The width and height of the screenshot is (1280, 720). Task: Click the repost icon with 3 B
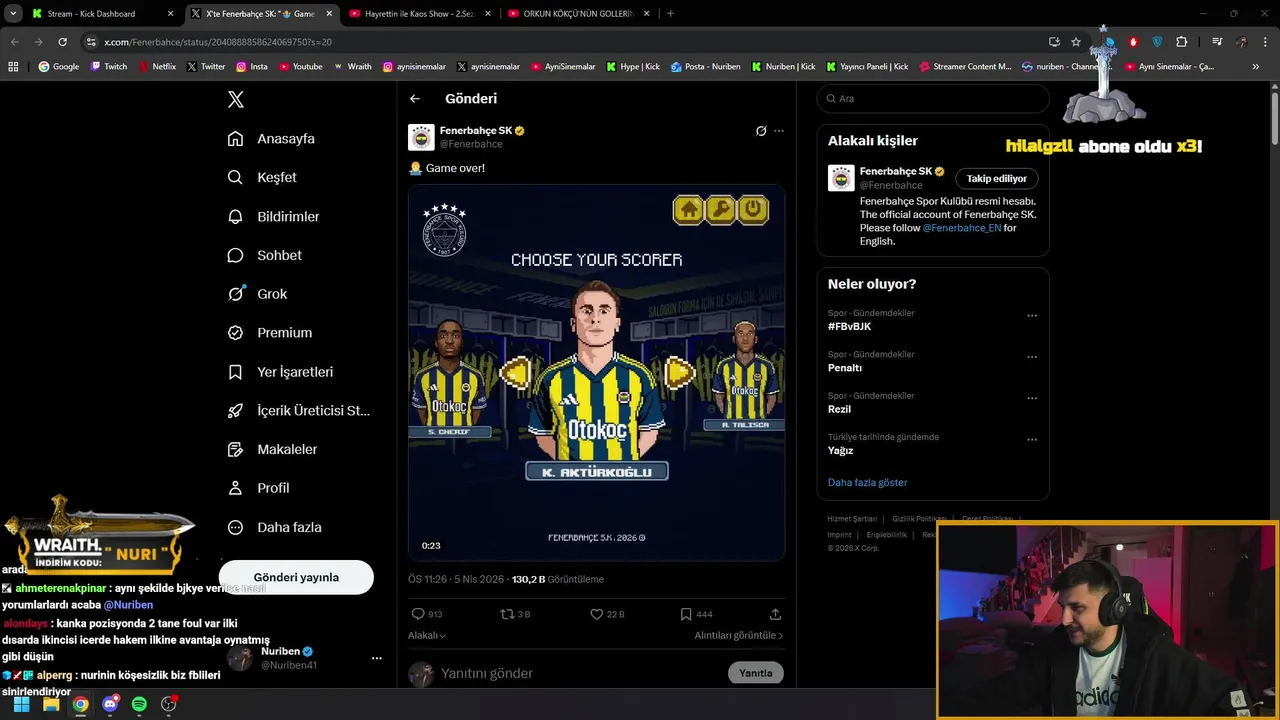point(507,614)
